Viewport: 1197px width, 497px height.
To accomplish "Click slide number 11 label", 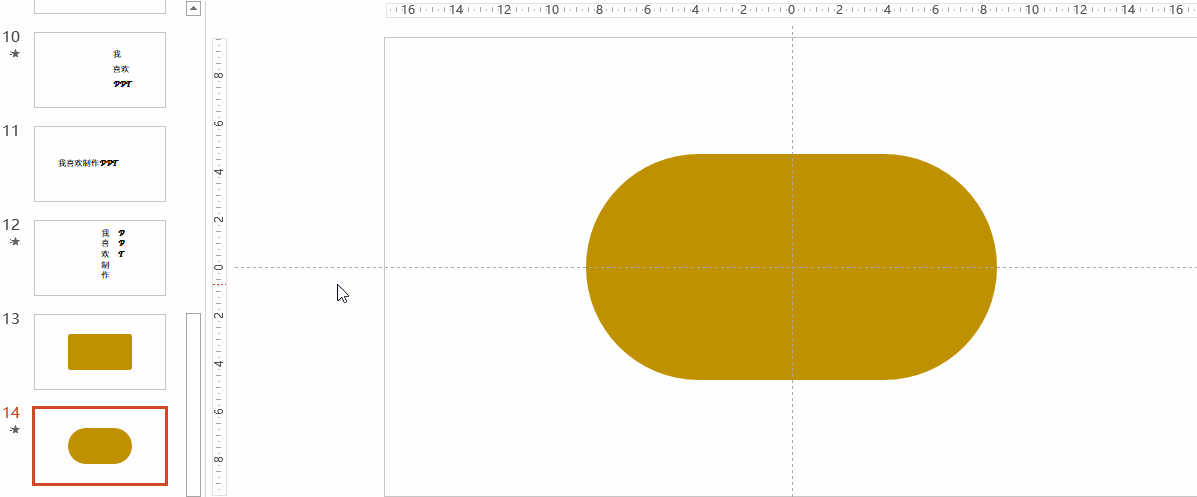I will coord(11,131).
